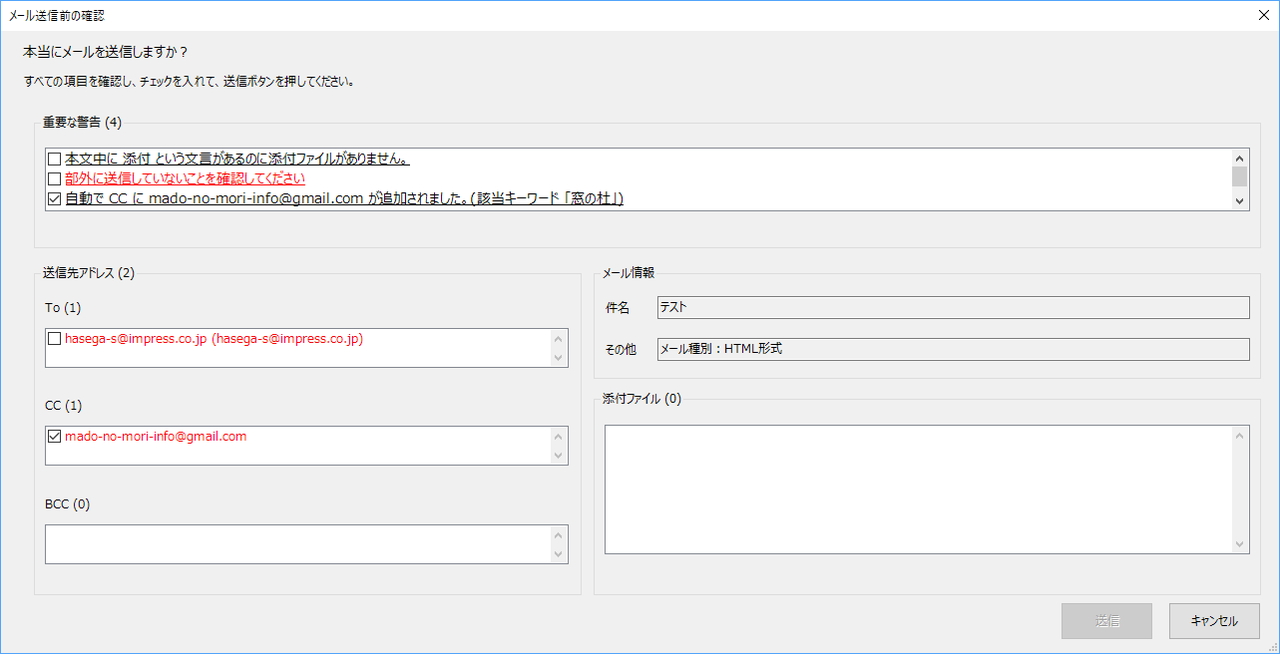
Task: Click the BCC list down arrow
Action: point(560,552)
